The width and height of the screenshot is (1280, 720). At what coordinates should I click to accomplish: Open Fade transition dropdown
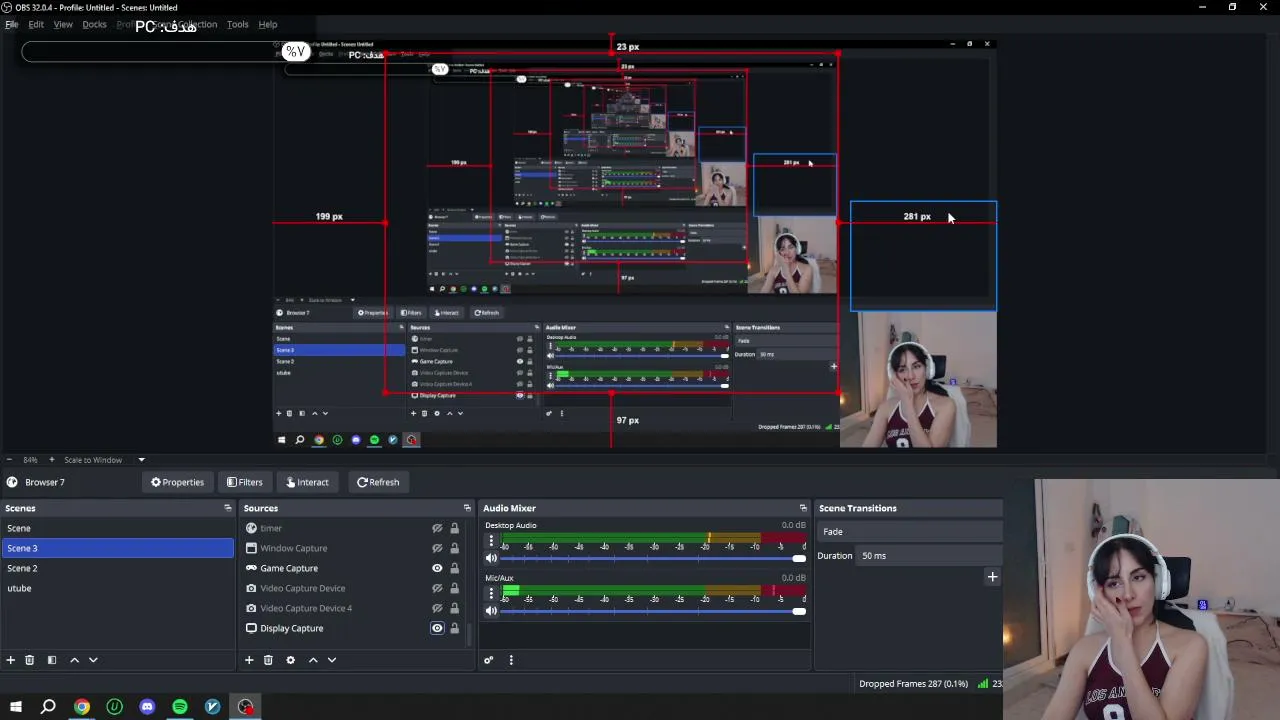tap(909, 532)
